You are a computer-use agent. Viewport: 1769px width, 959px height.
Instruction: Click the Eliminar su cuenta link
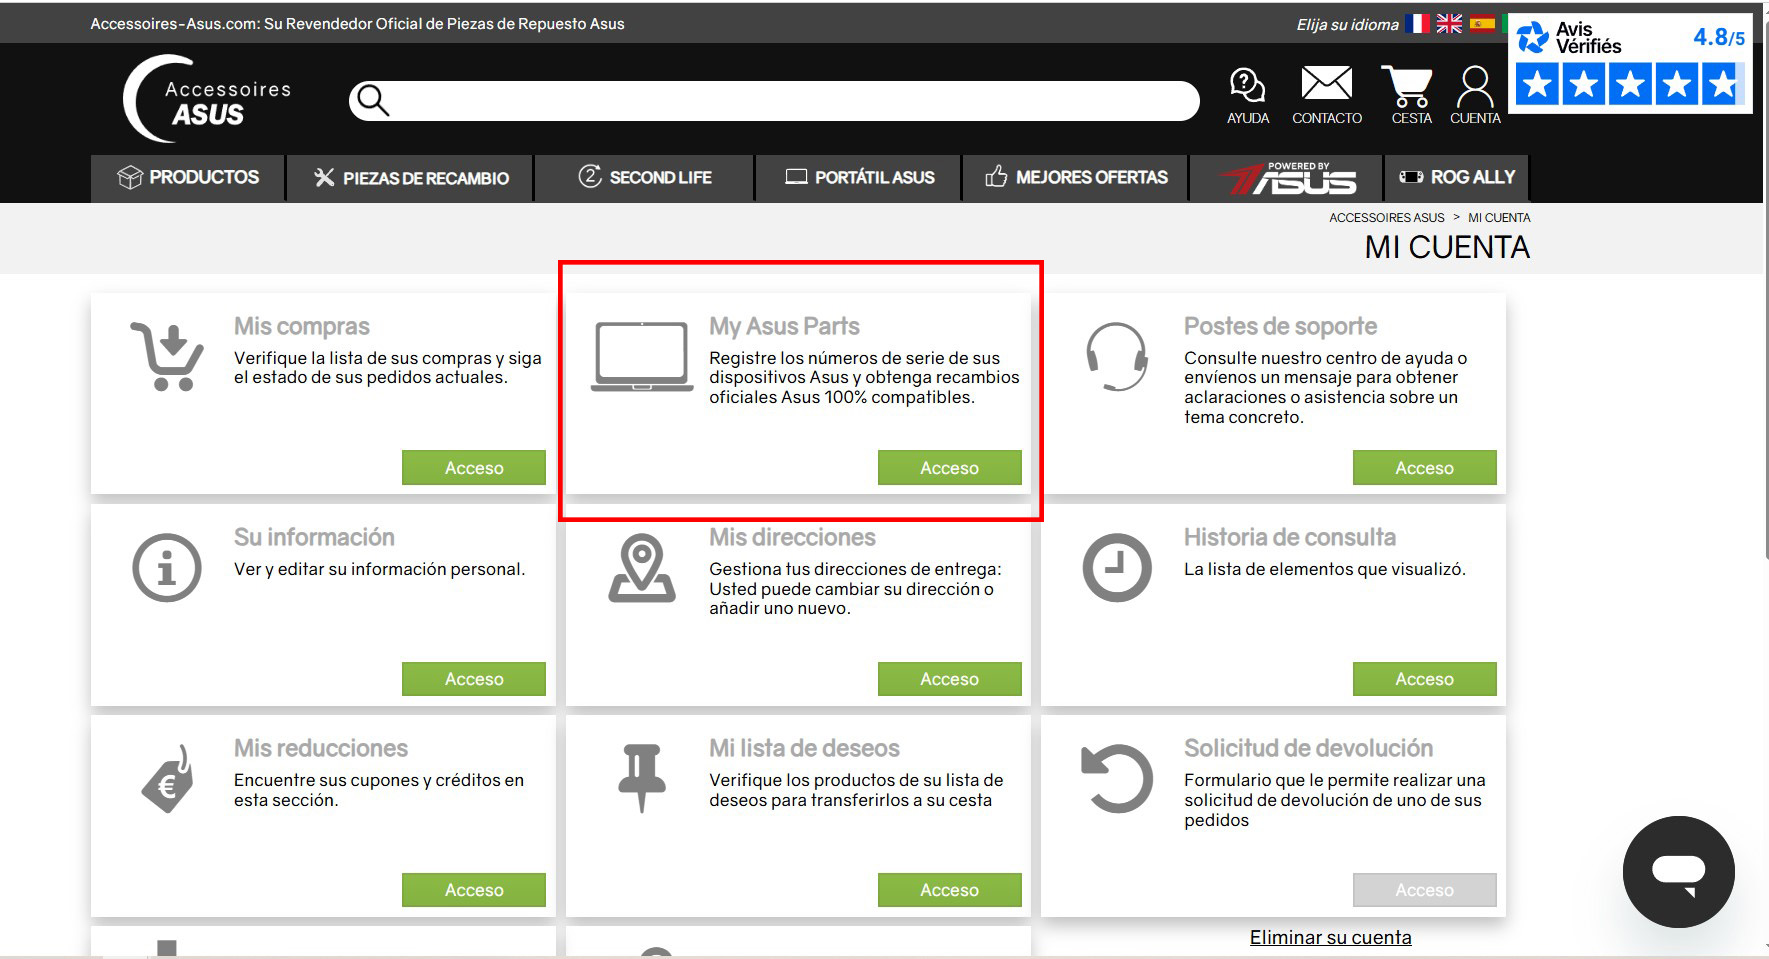click(x=1331, y=937)
